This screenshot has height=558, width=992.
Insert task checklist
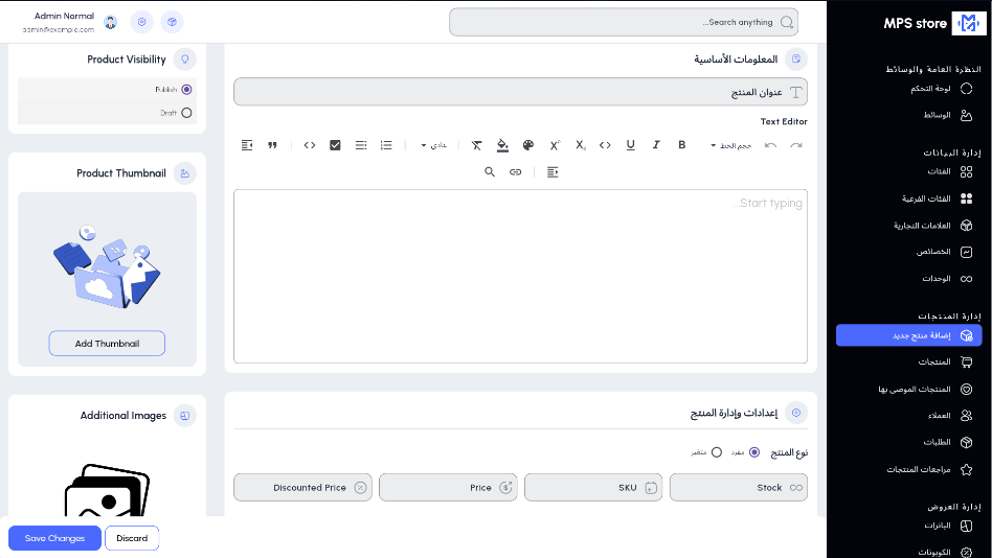coord(335,145)
